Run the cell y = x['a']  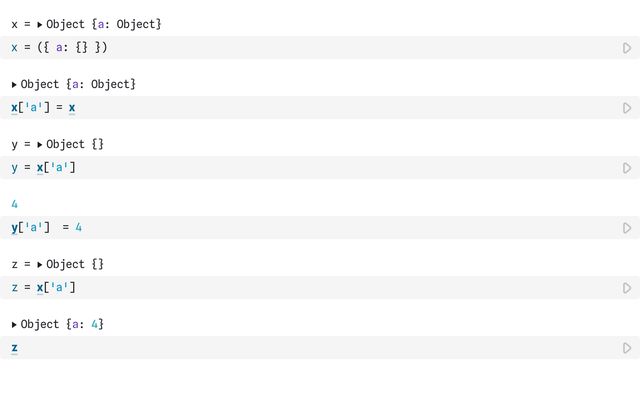point(627,168)
